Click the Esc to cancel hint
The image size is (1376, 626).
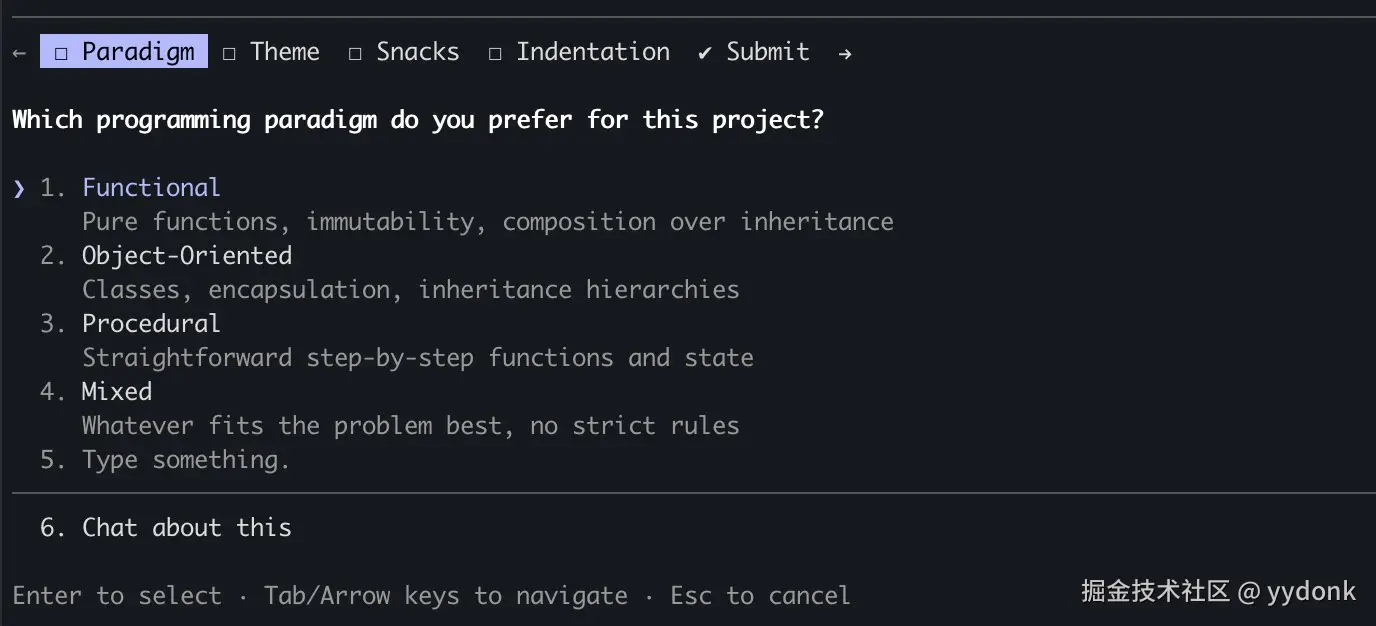760,596
